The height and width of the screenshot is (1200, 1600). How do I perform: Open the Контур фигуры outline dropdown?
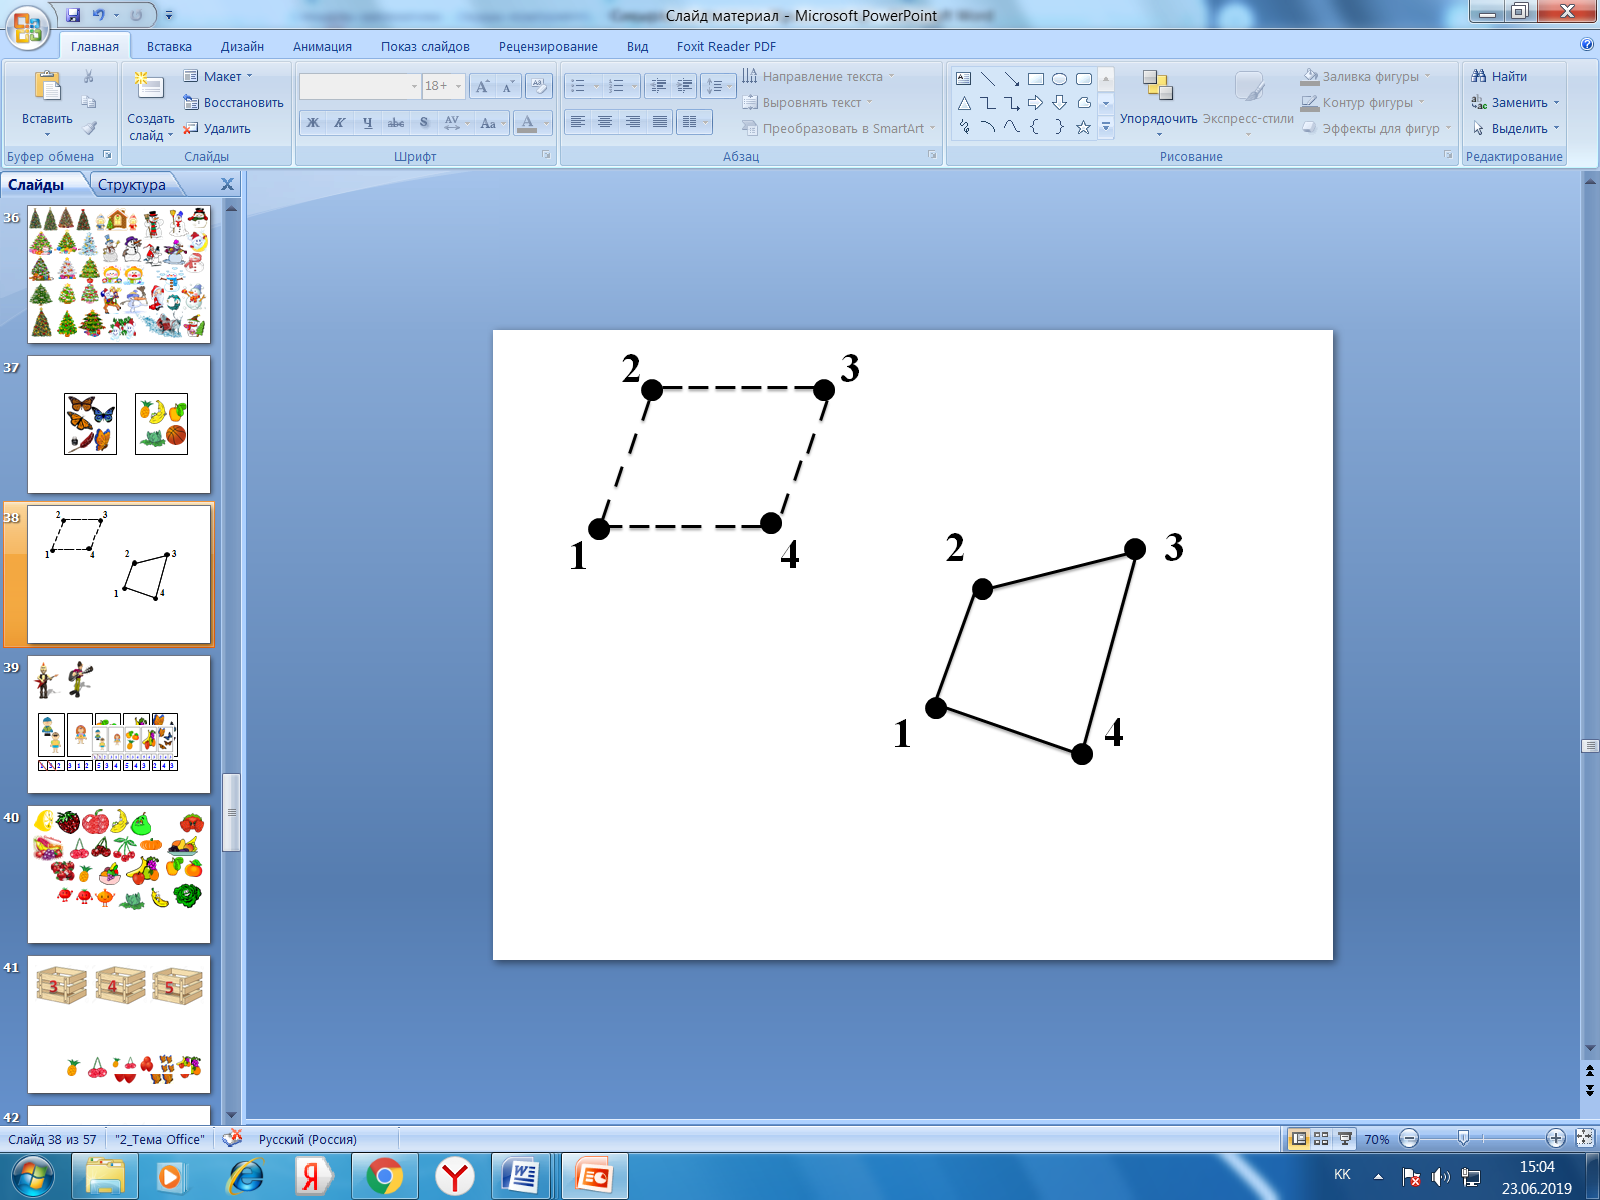click(1363, 102)
